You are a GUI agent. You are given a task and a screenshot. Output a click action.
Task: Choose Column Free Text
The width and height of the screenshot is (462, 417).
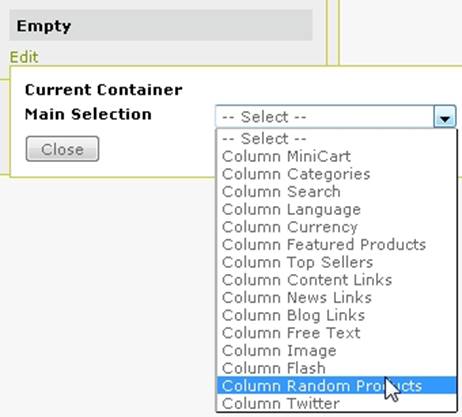click(336, 333)
